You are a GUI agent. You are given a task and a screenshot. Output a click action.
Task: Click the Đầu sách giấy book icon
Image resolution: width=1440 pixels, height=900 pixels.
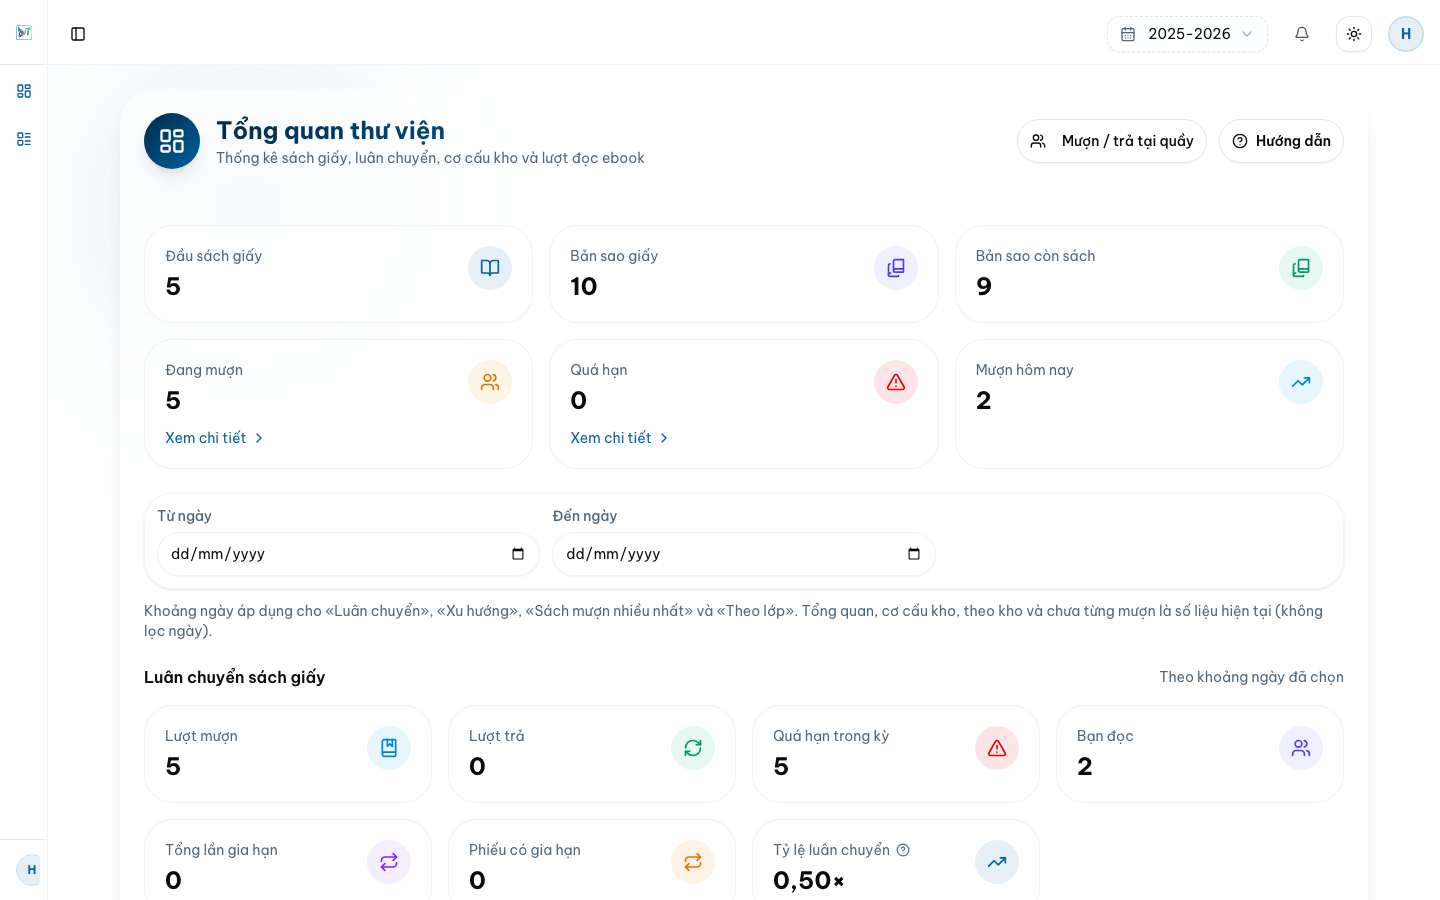click(x=490, y=268)
